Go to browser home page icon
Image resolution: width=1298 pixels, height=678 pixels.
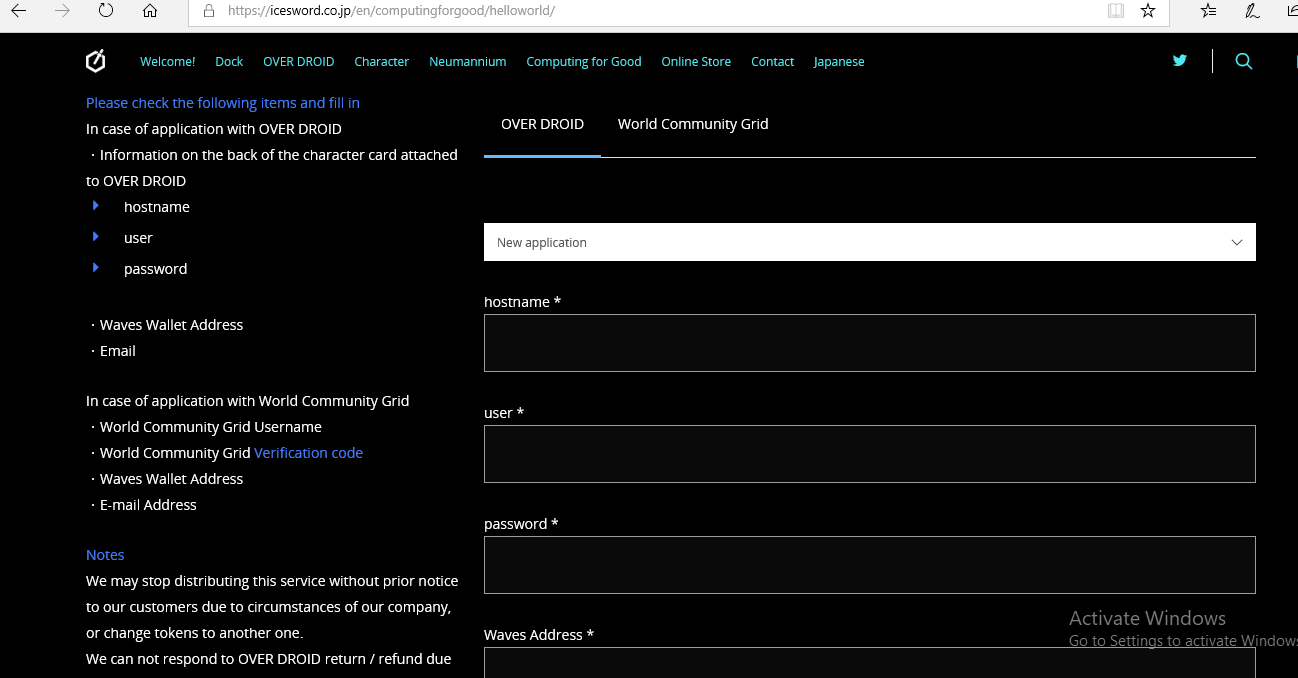pos(150,11)
